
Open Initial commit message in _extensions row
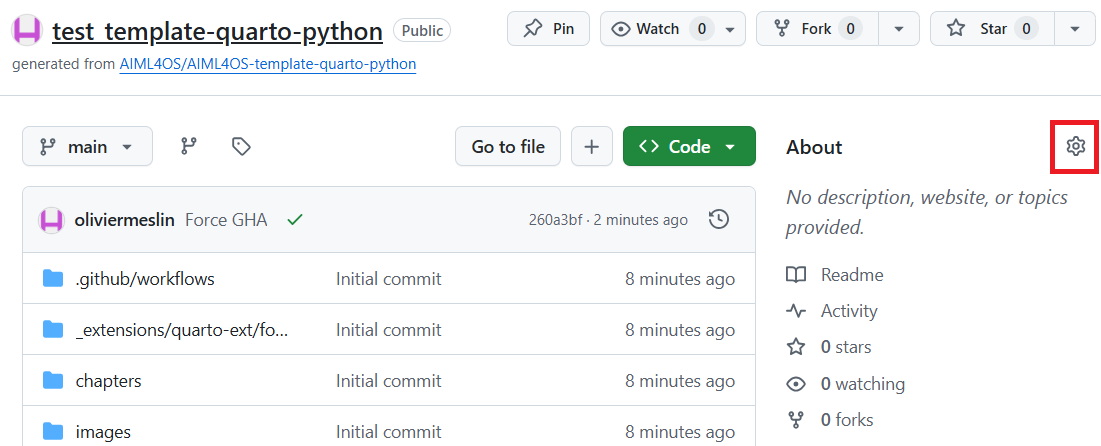coord(388,329)
